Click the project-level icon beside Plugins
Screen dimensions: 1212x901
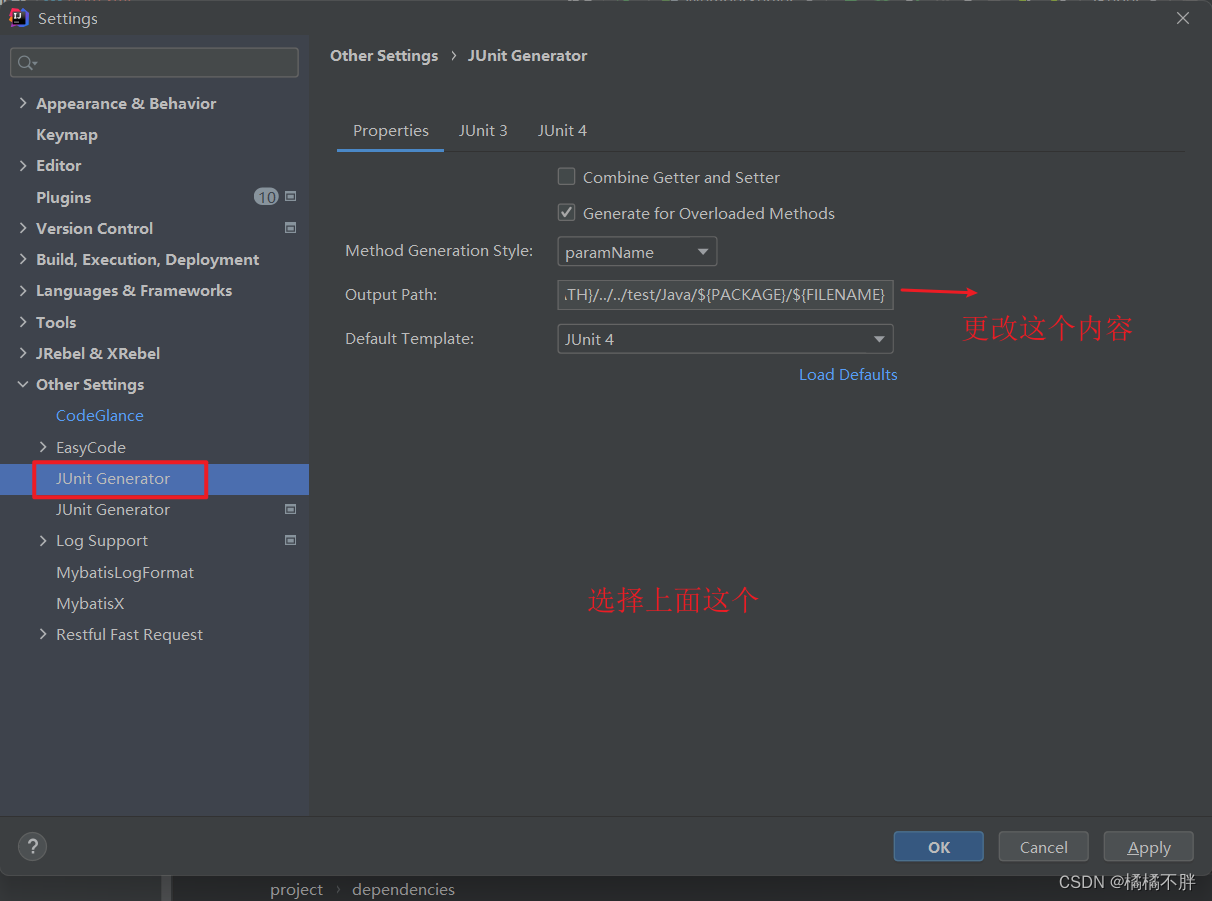pyautogui.click(x=290, y=197)
